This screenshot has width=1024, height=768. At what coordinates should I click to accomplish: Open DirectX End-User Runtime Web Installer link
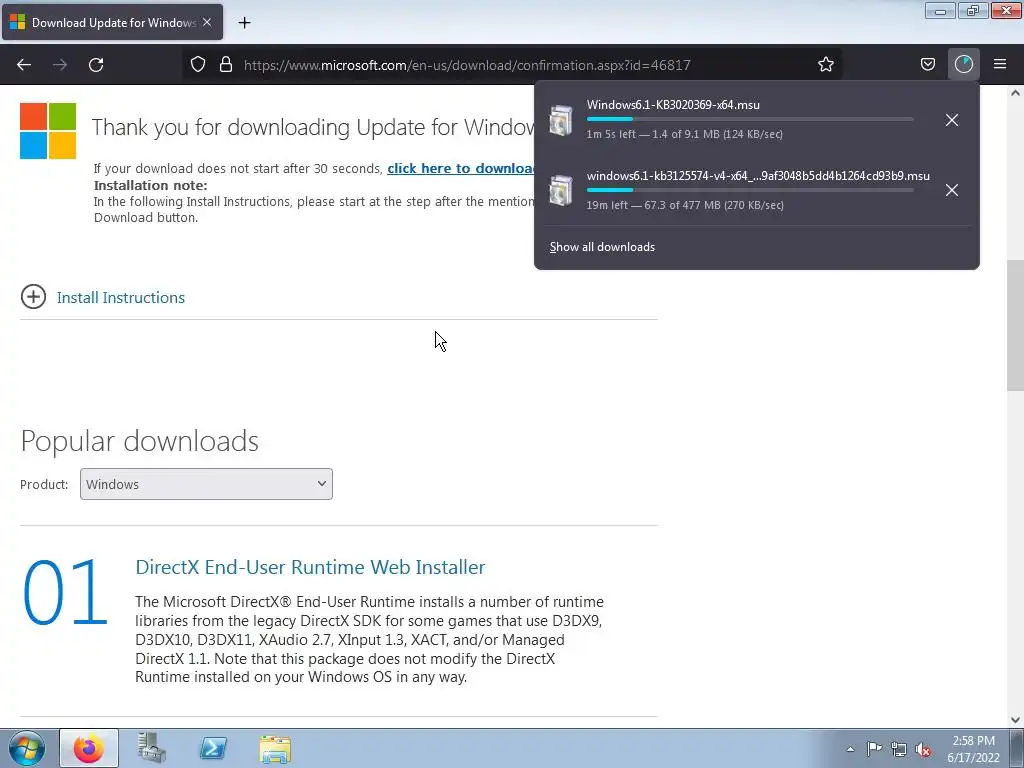pyautogui.click(x=310, y=567)
